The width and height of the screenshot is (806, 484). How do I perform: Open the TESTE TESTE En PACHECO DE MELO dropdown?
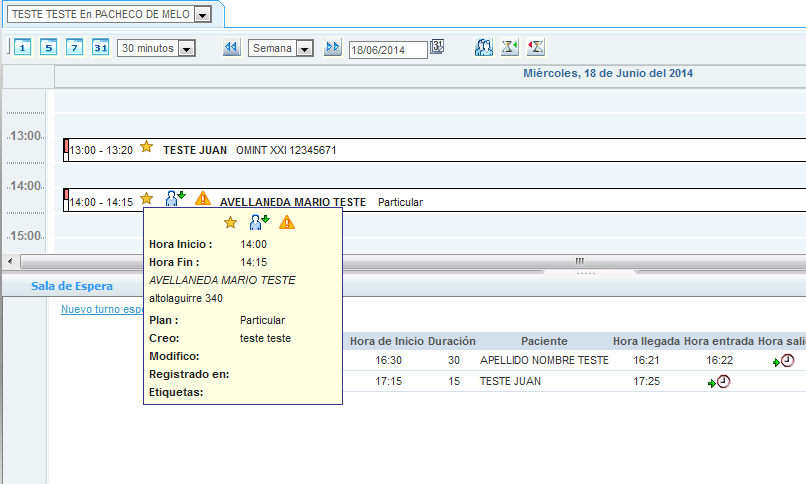203,15
